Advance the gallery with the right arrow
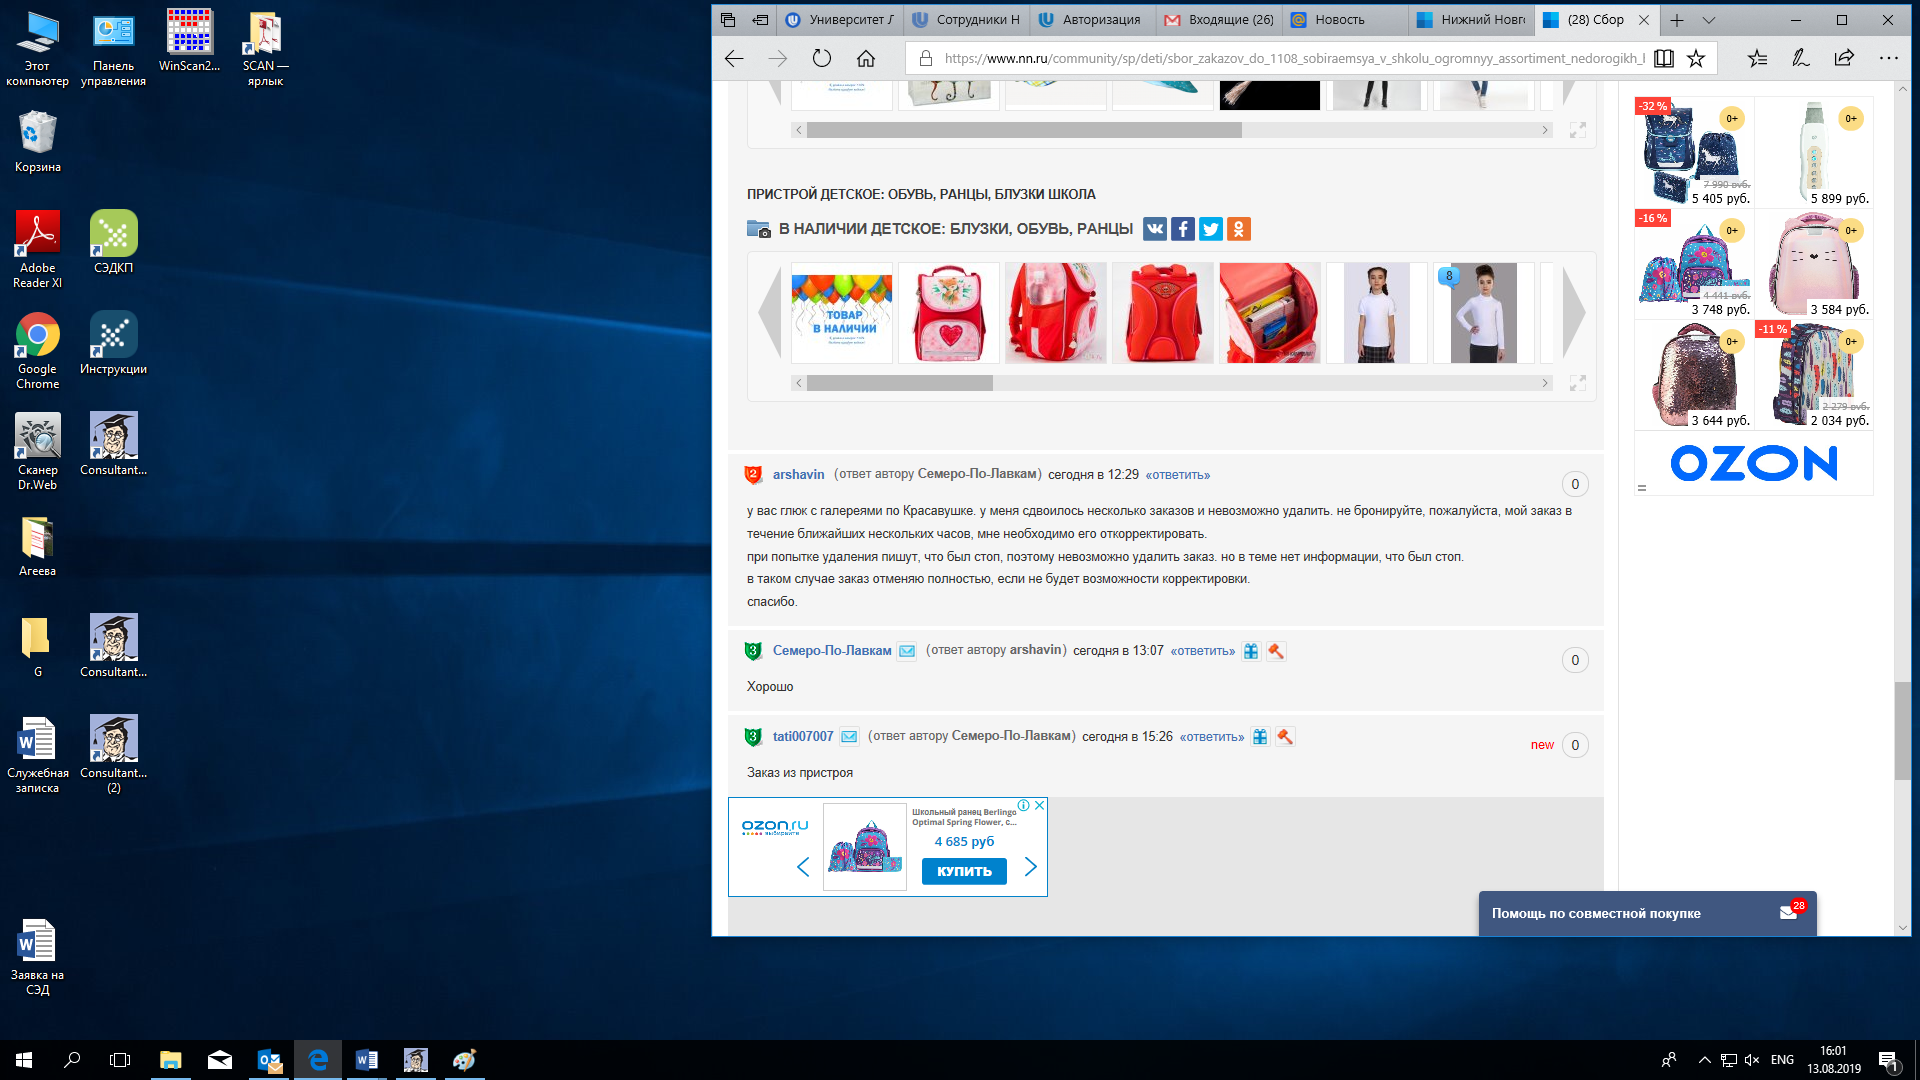Screen dimensions: 1920x1080 (x=1573, y=313)
